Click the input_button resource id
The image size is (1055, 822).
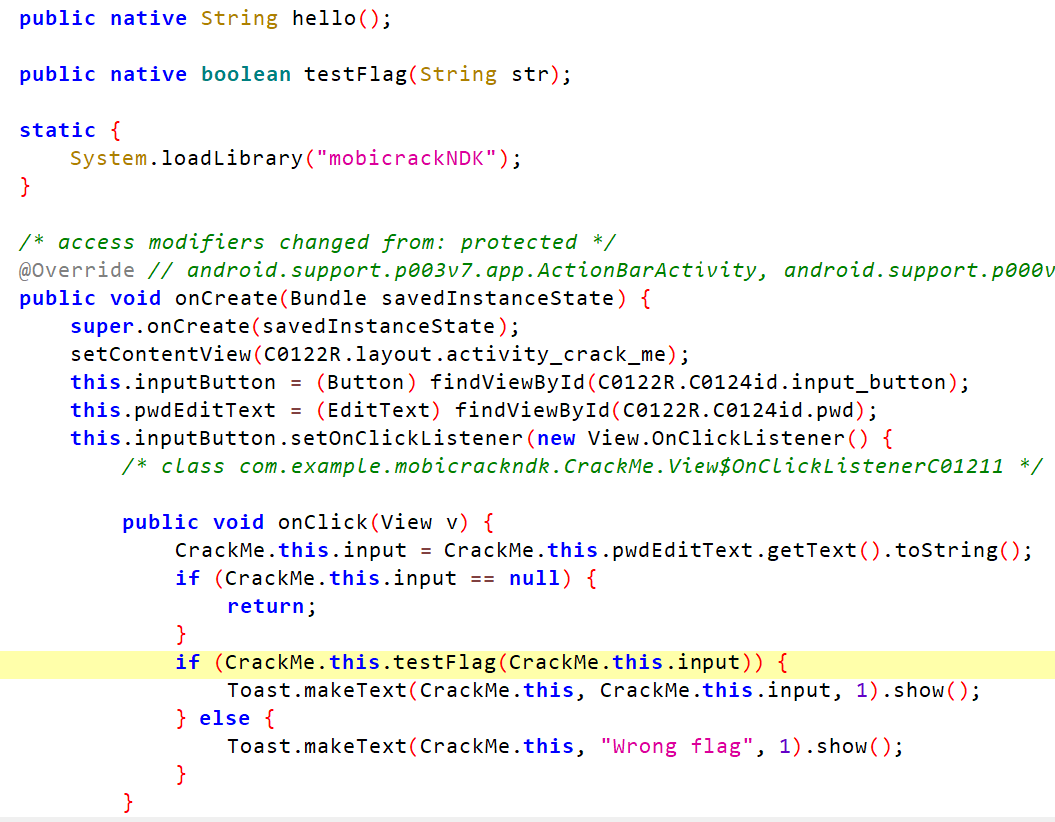point(868,382)
